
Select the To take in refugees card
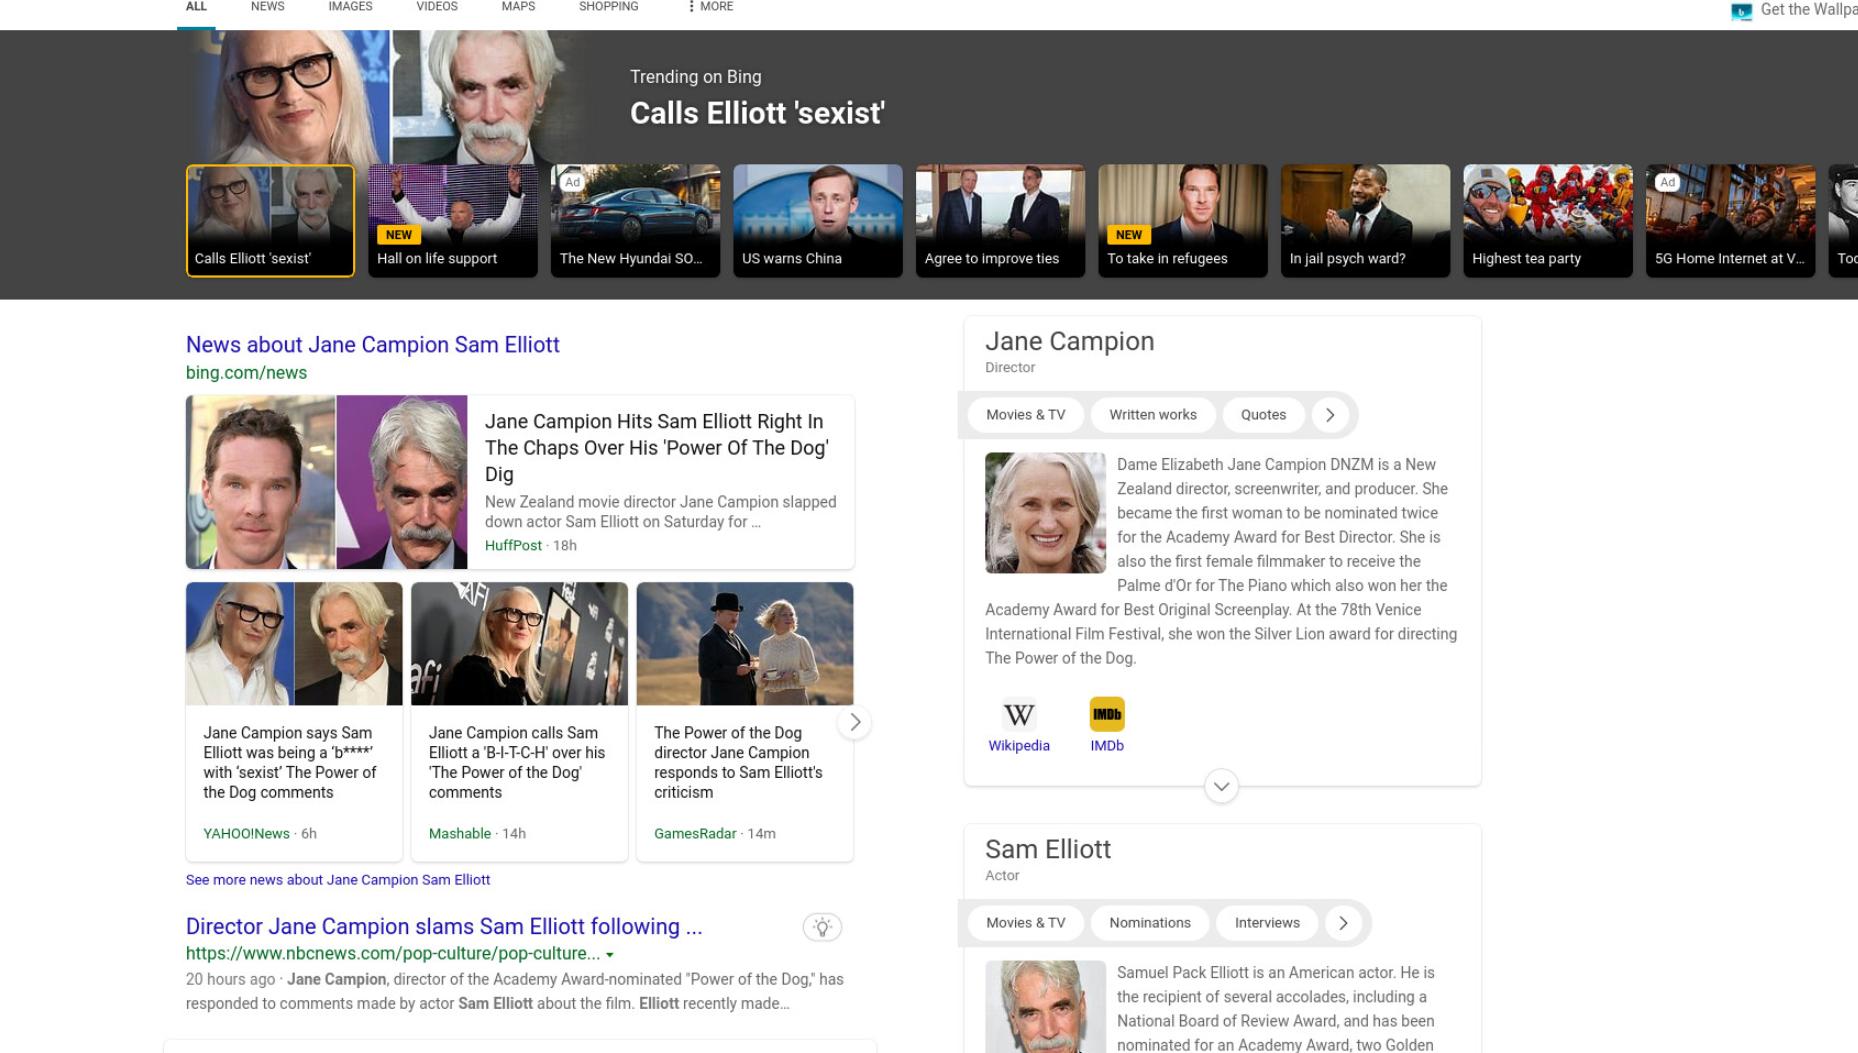(1183, 221)
